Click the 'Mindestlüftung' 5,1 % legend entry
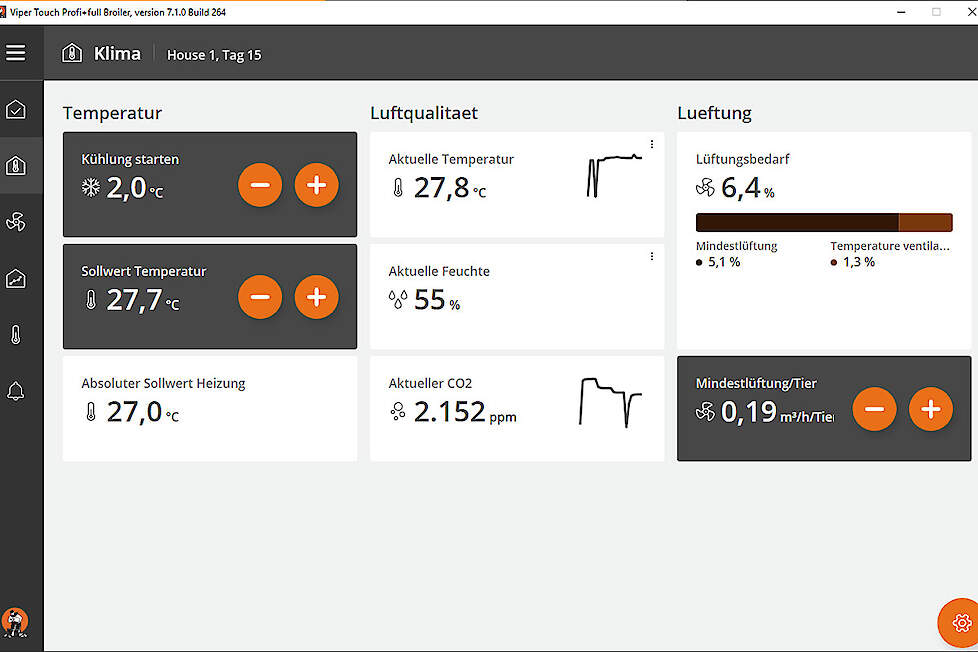This screenshot has width=978, height=652. coord(736,254)
